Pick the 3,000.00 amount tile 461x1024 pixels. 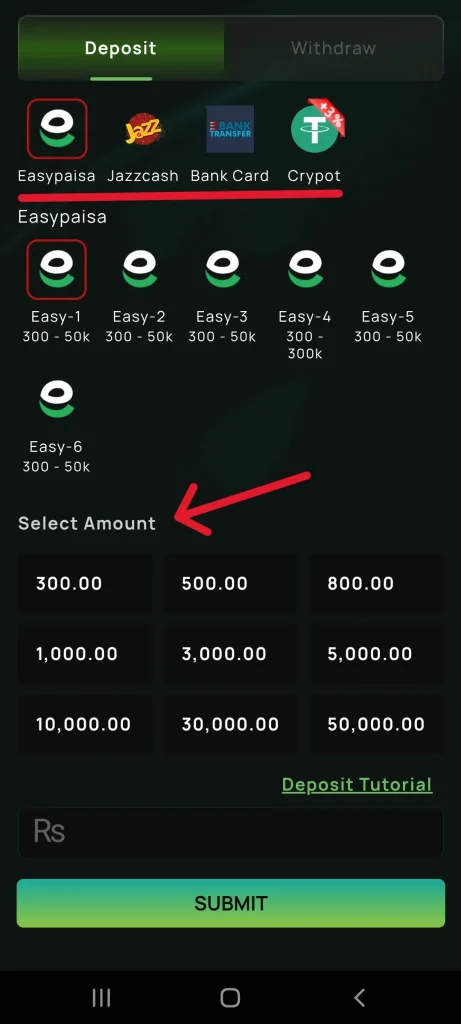pyautogui.click(x=230, y=654)
